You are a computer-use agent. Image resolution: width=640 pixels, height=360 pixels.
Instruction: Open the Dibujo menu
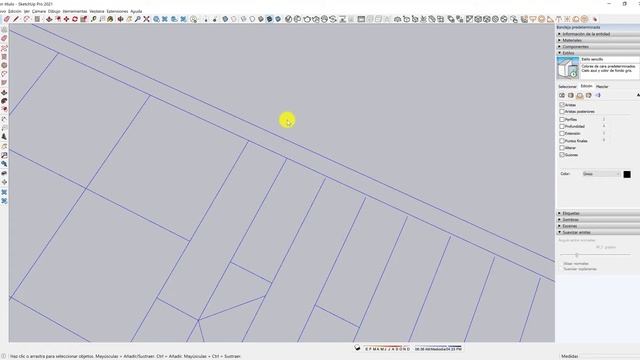point(54,11)
